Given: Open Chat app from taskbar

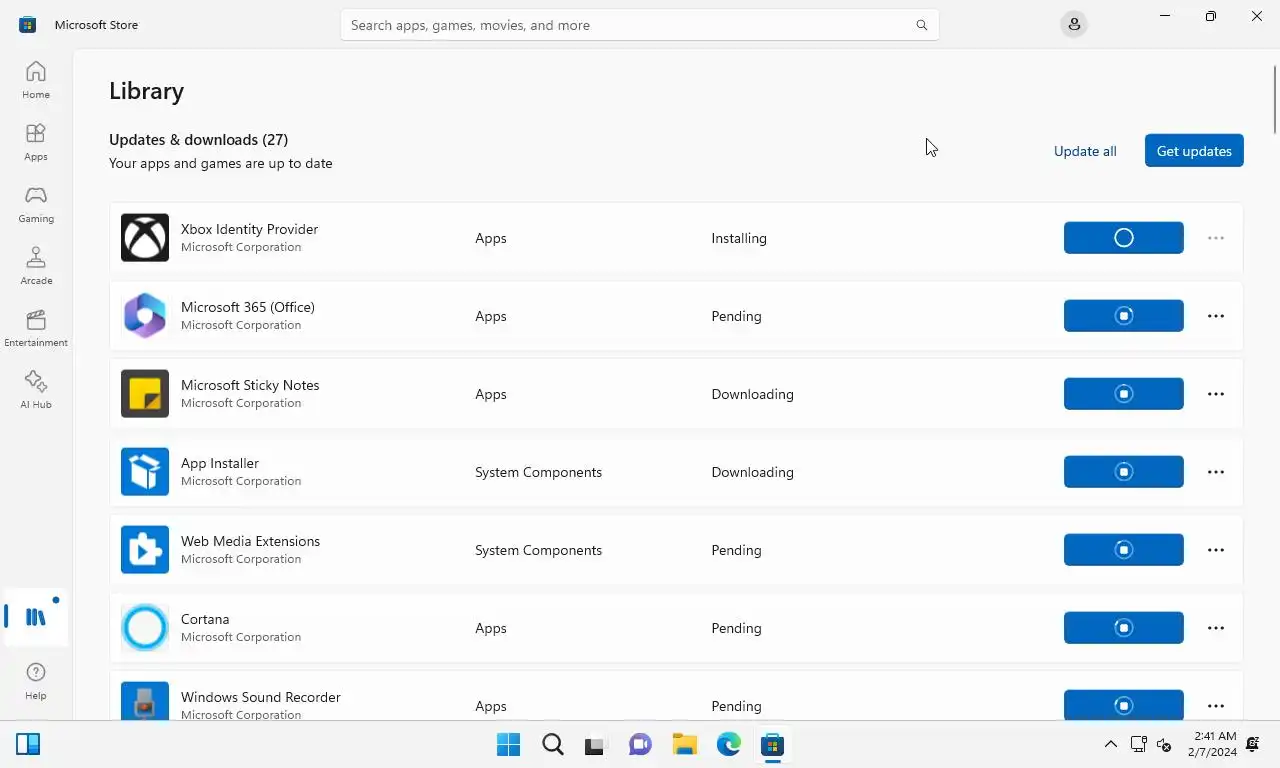Looking at the screenshot, I should point(640,745).
